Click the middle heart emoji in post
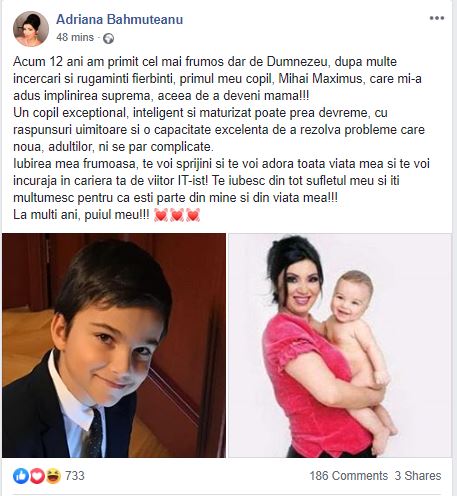Image resolution: width=457 pixels, height=496 pixels. click(x=177, y=215)
